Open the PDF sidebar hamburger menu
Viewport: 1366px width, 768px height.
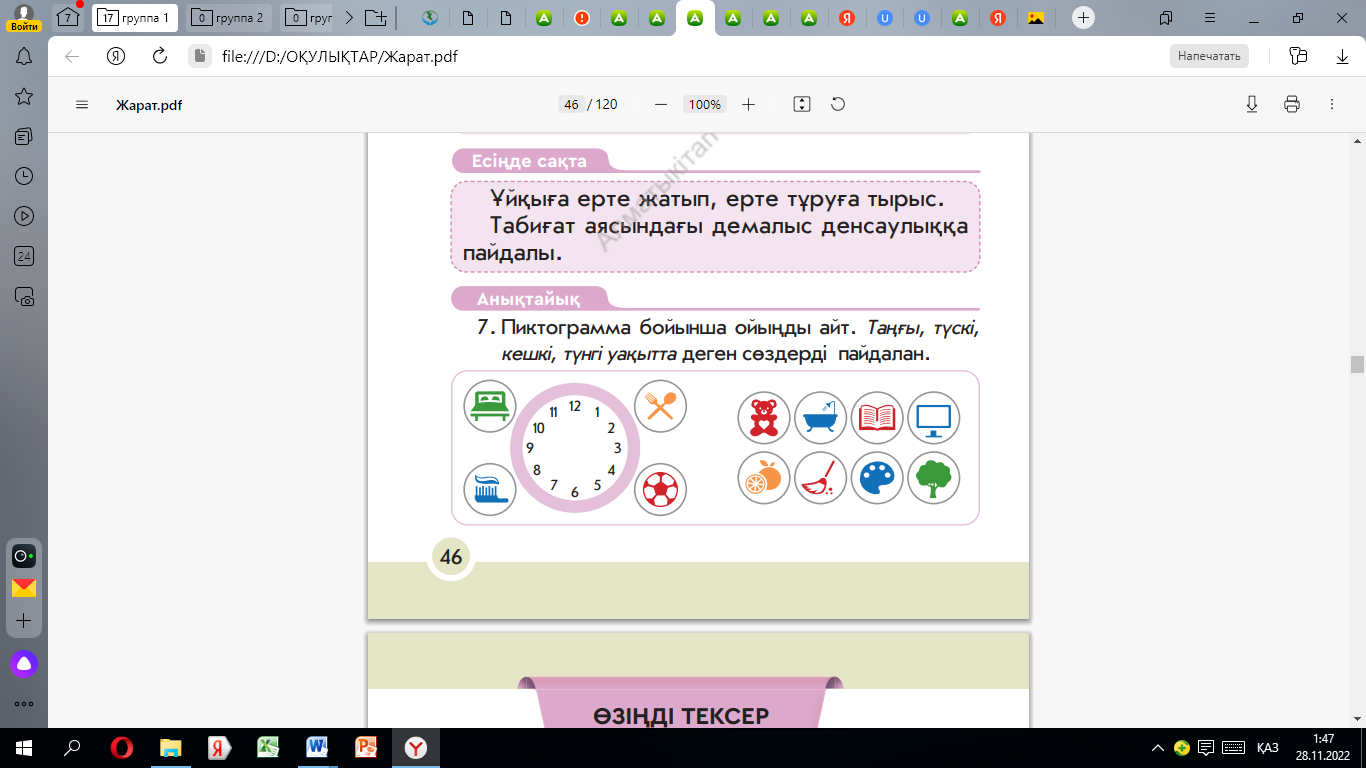coord(82,104)
